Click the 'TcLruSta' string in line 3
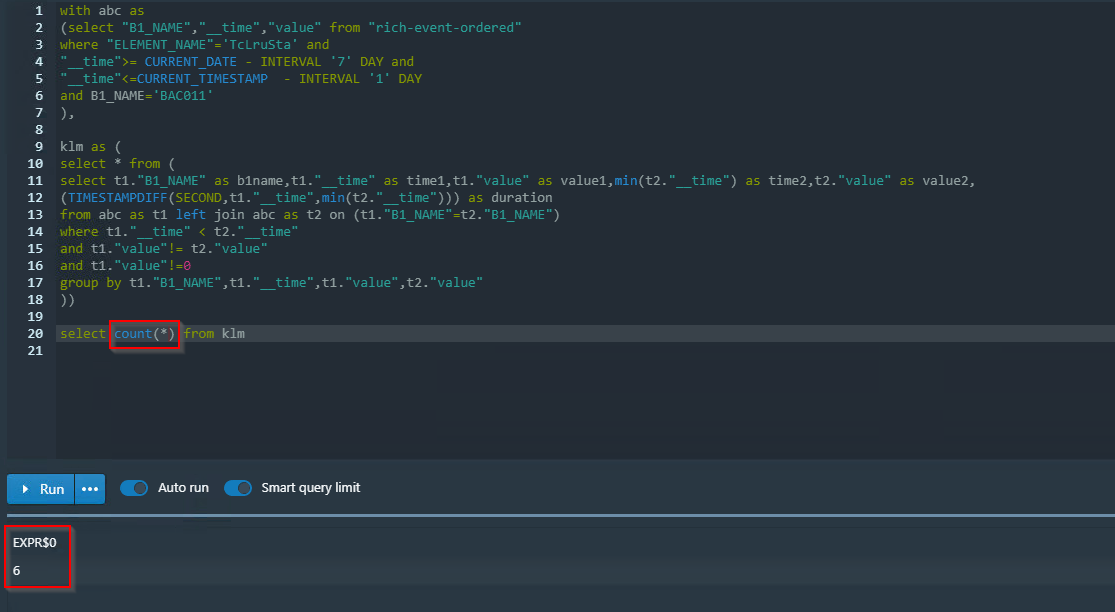 [x=260, y=45]
